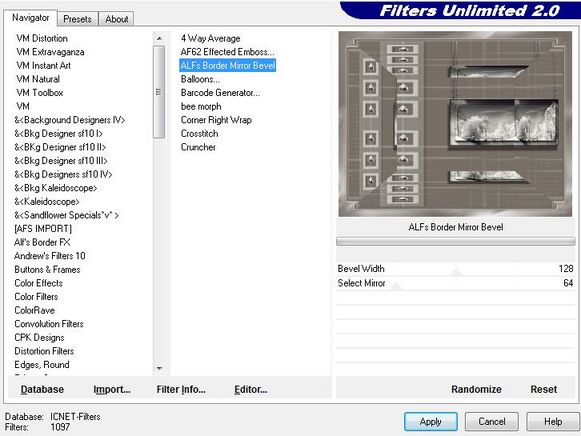Reset the filter parameters
The width and height of the screenshot is (581, 436).
tap(544, 390)
